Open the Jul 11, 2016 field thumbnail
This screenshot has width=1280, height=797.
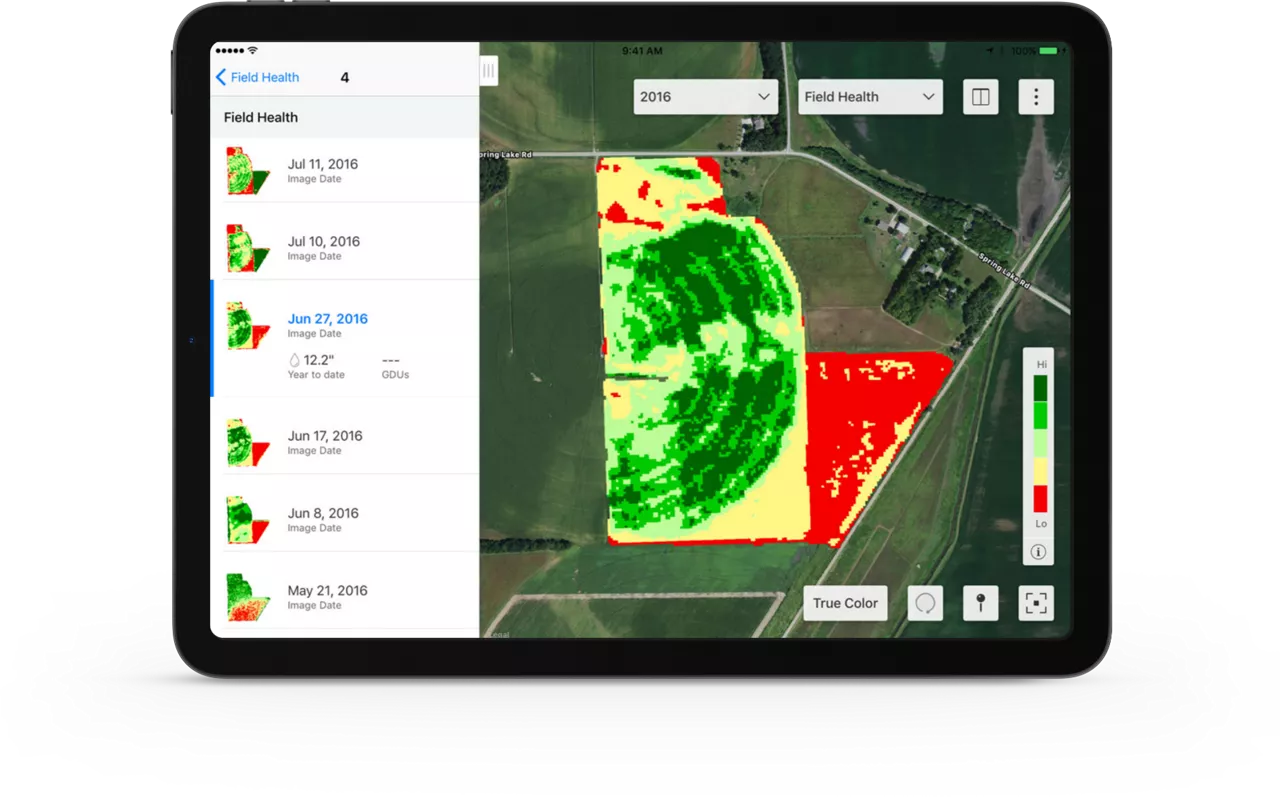[248, 170]
